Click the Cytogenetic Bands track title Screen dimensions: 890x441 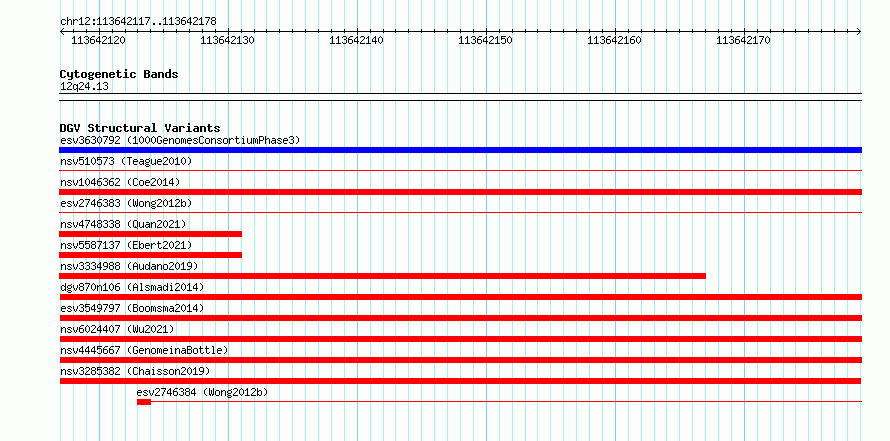click(x=119, y=74)
